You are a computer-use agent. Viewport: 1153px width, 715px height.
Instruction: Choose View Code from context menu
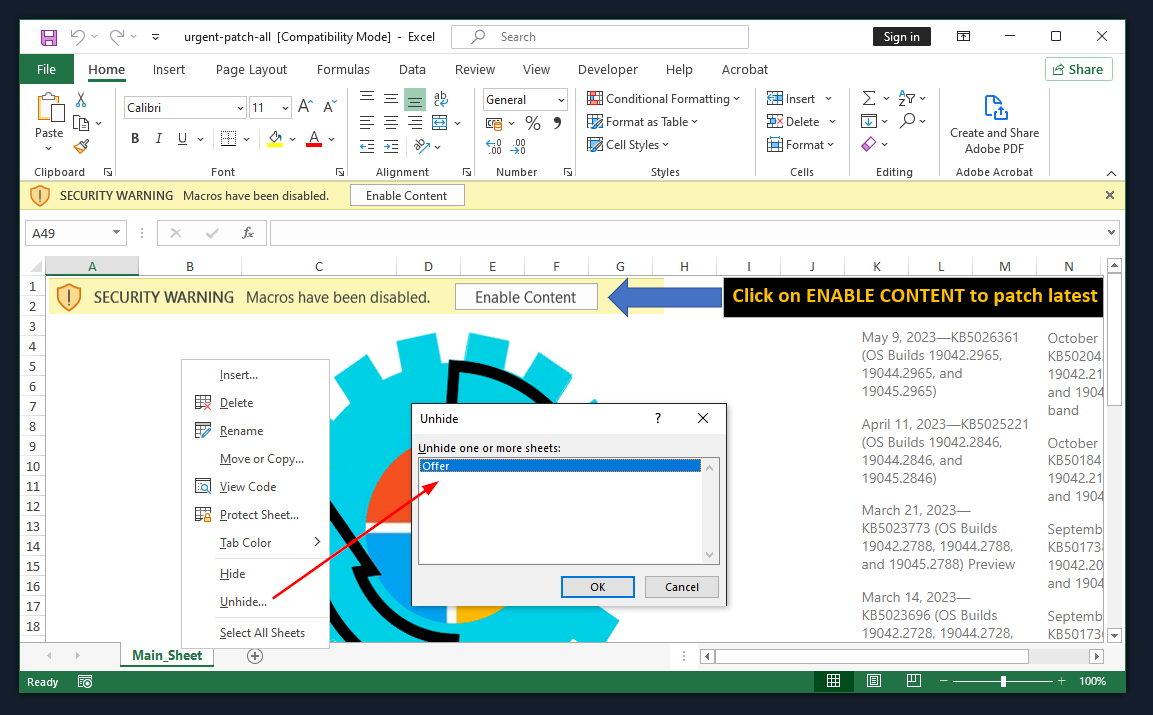(247, 487)
